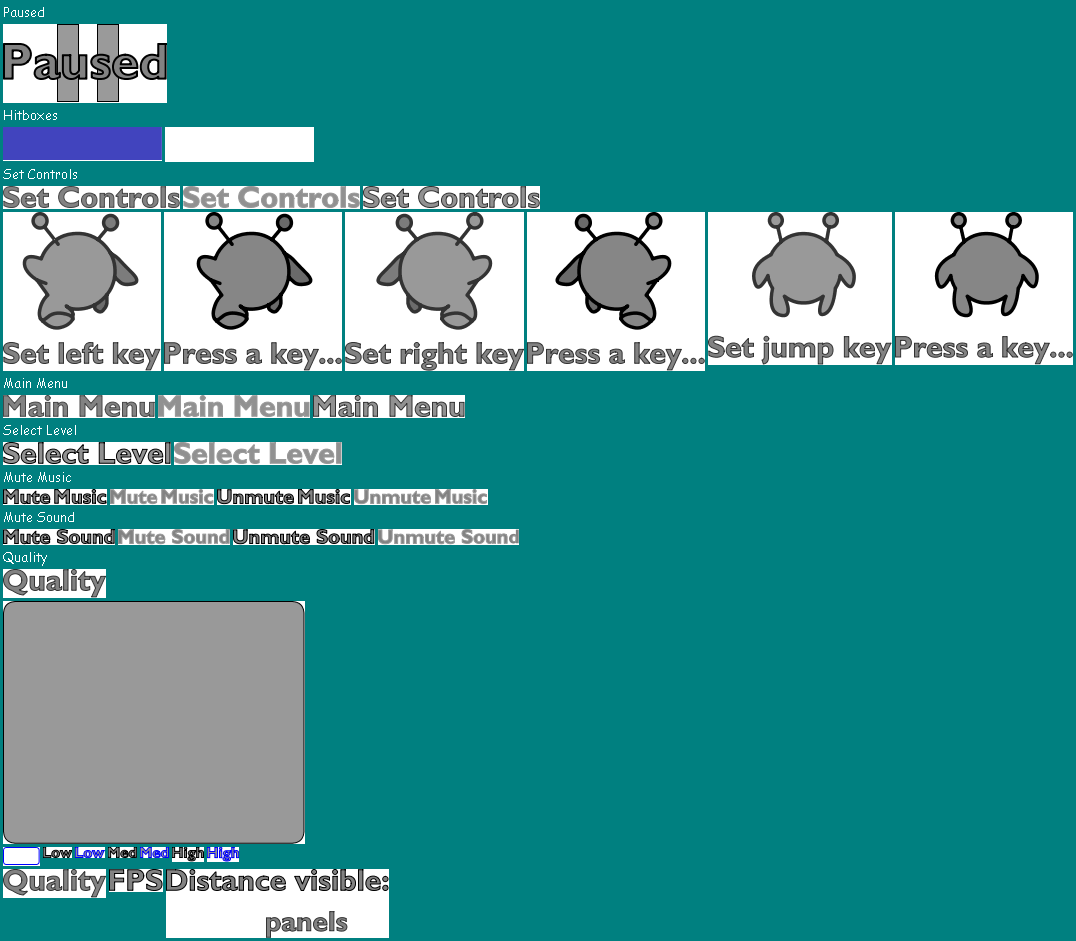This screenshot has height=941, width=1076.
Task: Select the blue Med quality label
Action: tap(154, 853)
